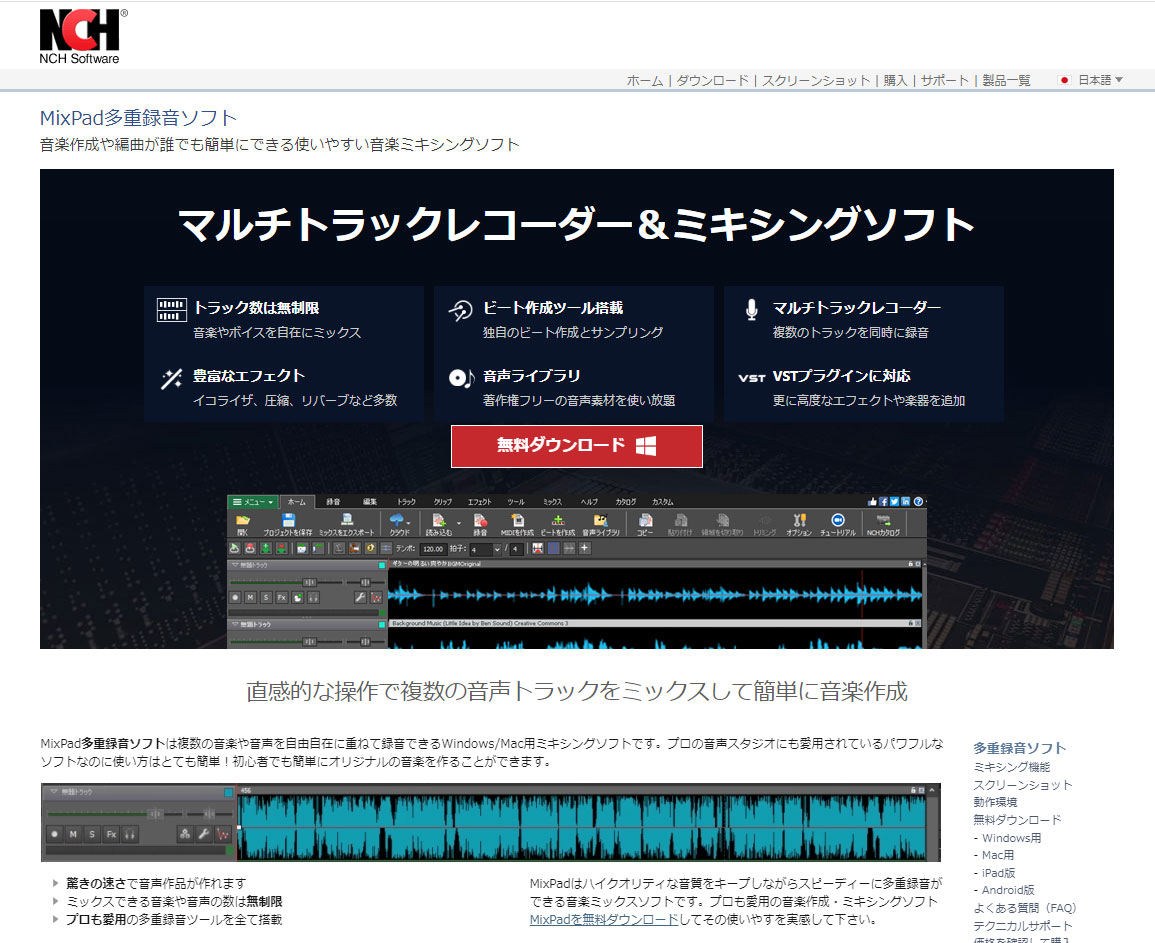Click the テンポ 120.00 tempo field
The height and width of the screenshot is (943, 1155).
tap(433, 549)
